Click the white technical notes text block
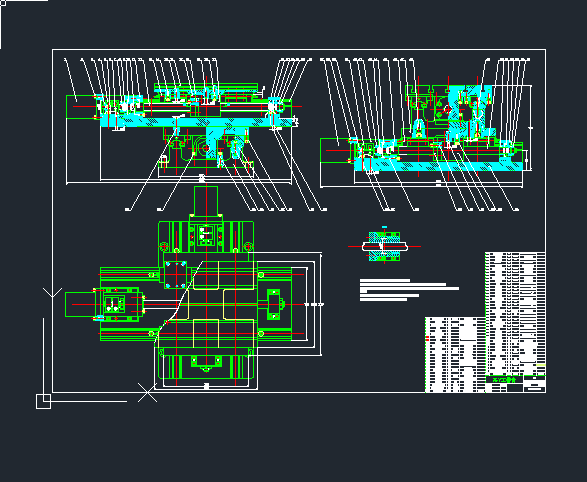The height and width of the screenshot is (482, 587). (x=409, y=290)
